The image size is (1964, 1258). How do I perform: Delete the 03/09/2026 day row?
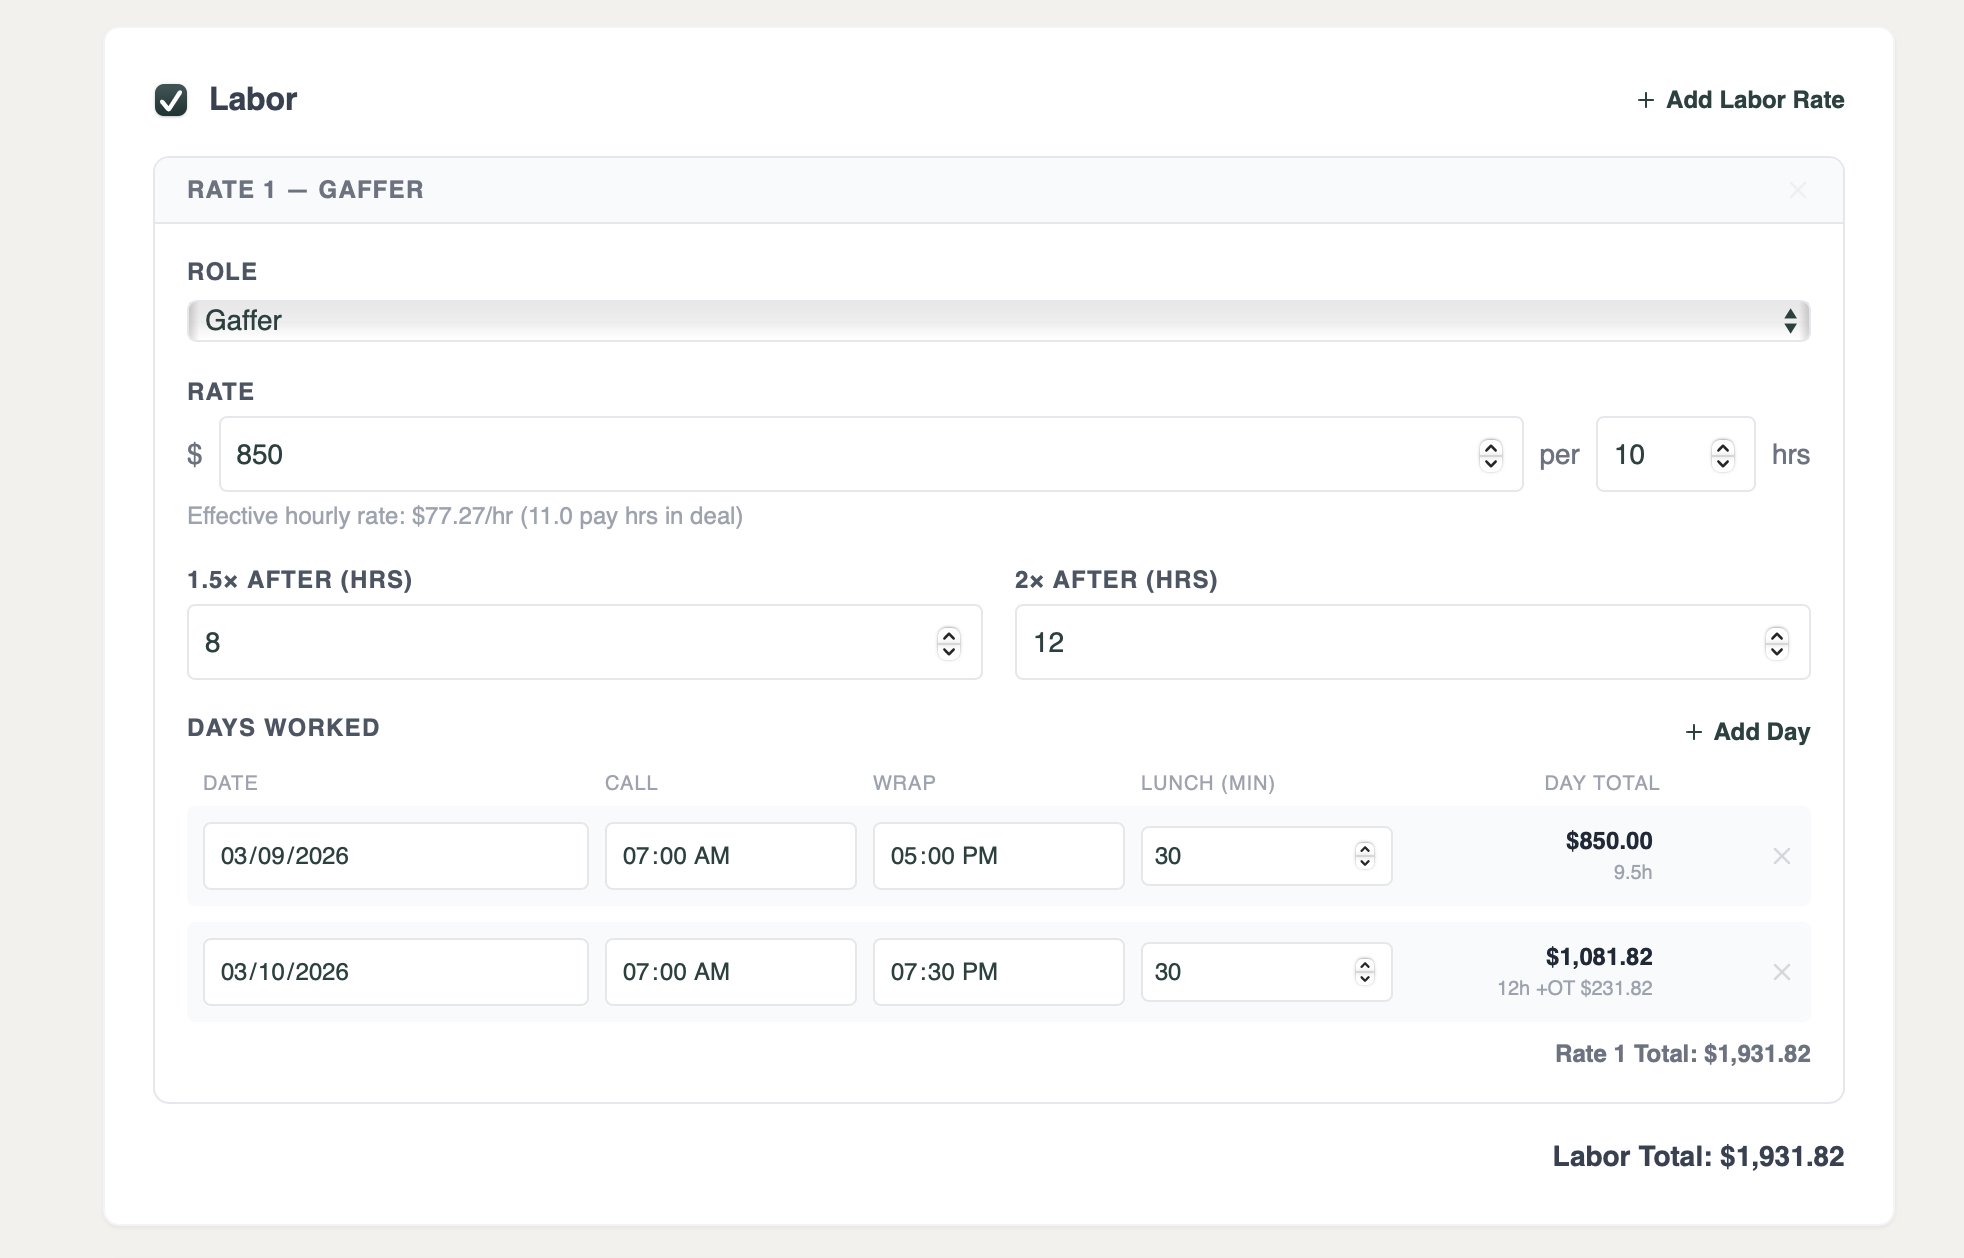click(x=1781, y=856)
